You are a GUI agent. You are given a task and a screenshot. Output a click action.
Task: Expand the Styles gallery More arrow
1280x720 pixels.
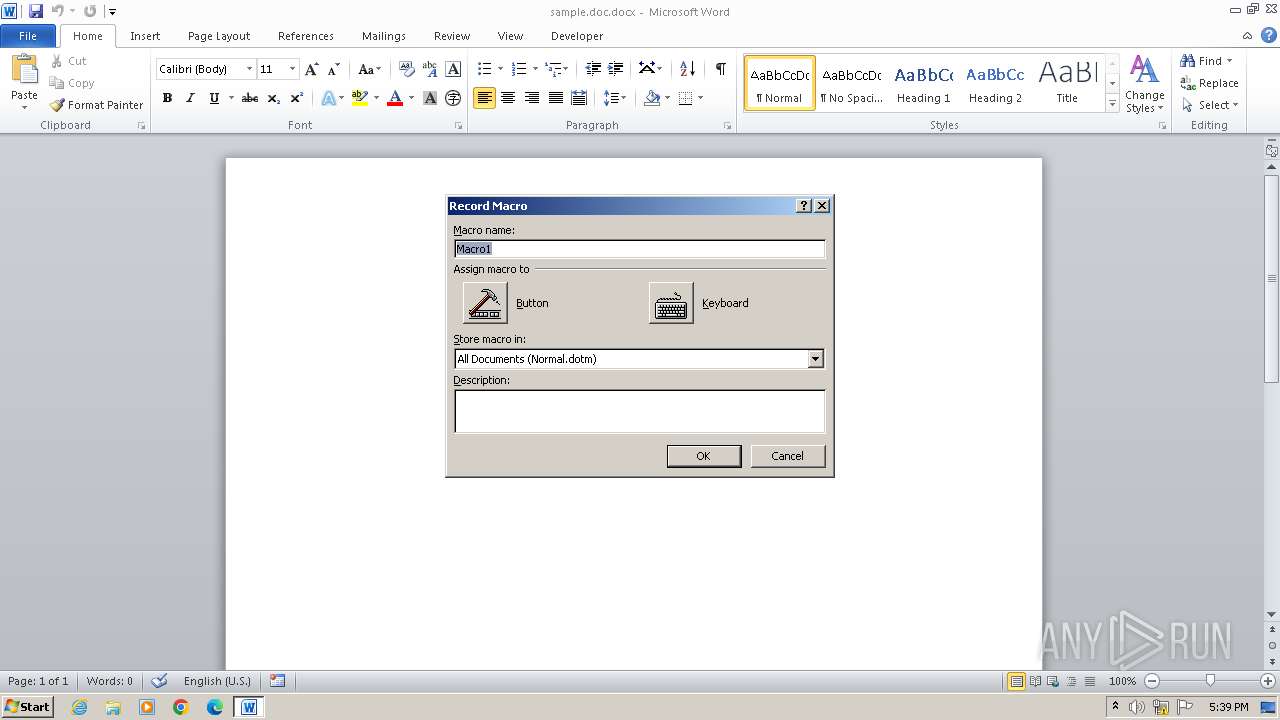[x=1112, y=103]
